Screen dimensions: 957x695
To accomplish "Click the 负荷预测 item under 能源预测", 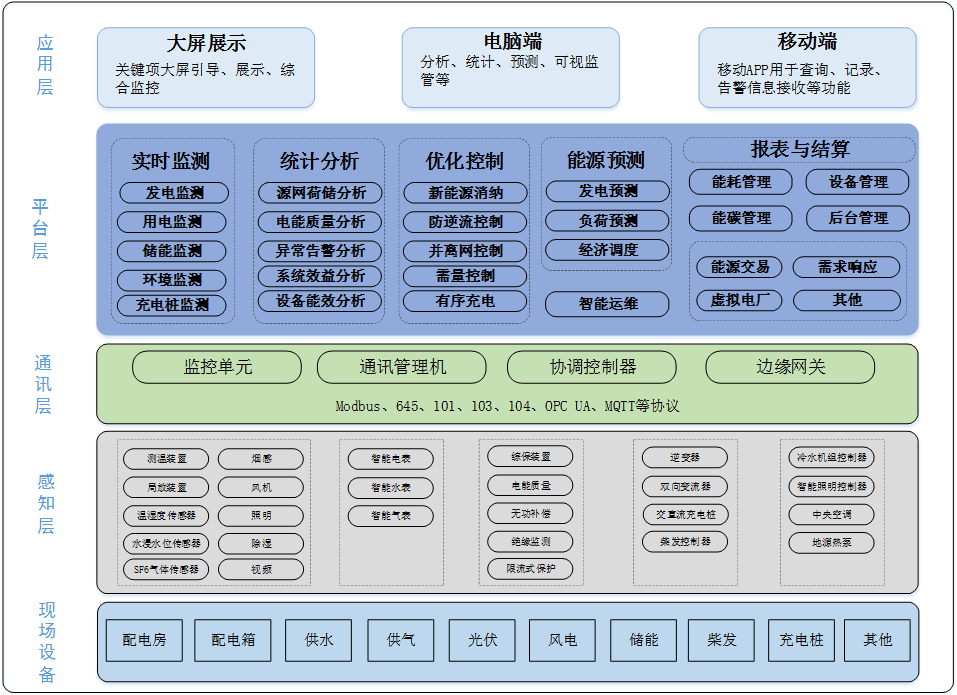I will 607,221.
